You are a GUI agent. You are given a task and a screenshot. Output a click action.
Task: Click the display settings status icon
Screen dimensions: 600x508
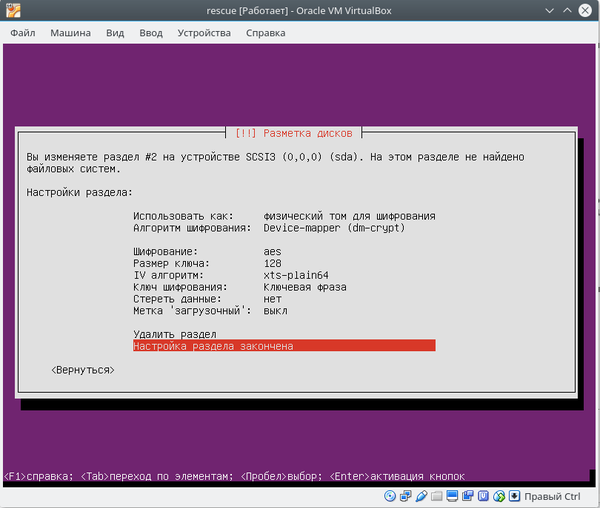click(452, 496)
